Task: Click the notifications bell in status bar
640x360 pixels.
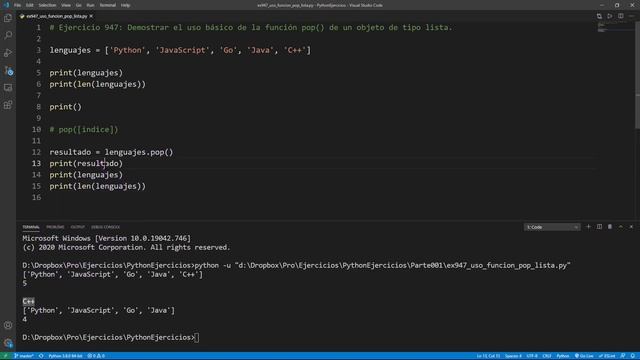Action: click(x=633, y=356)
